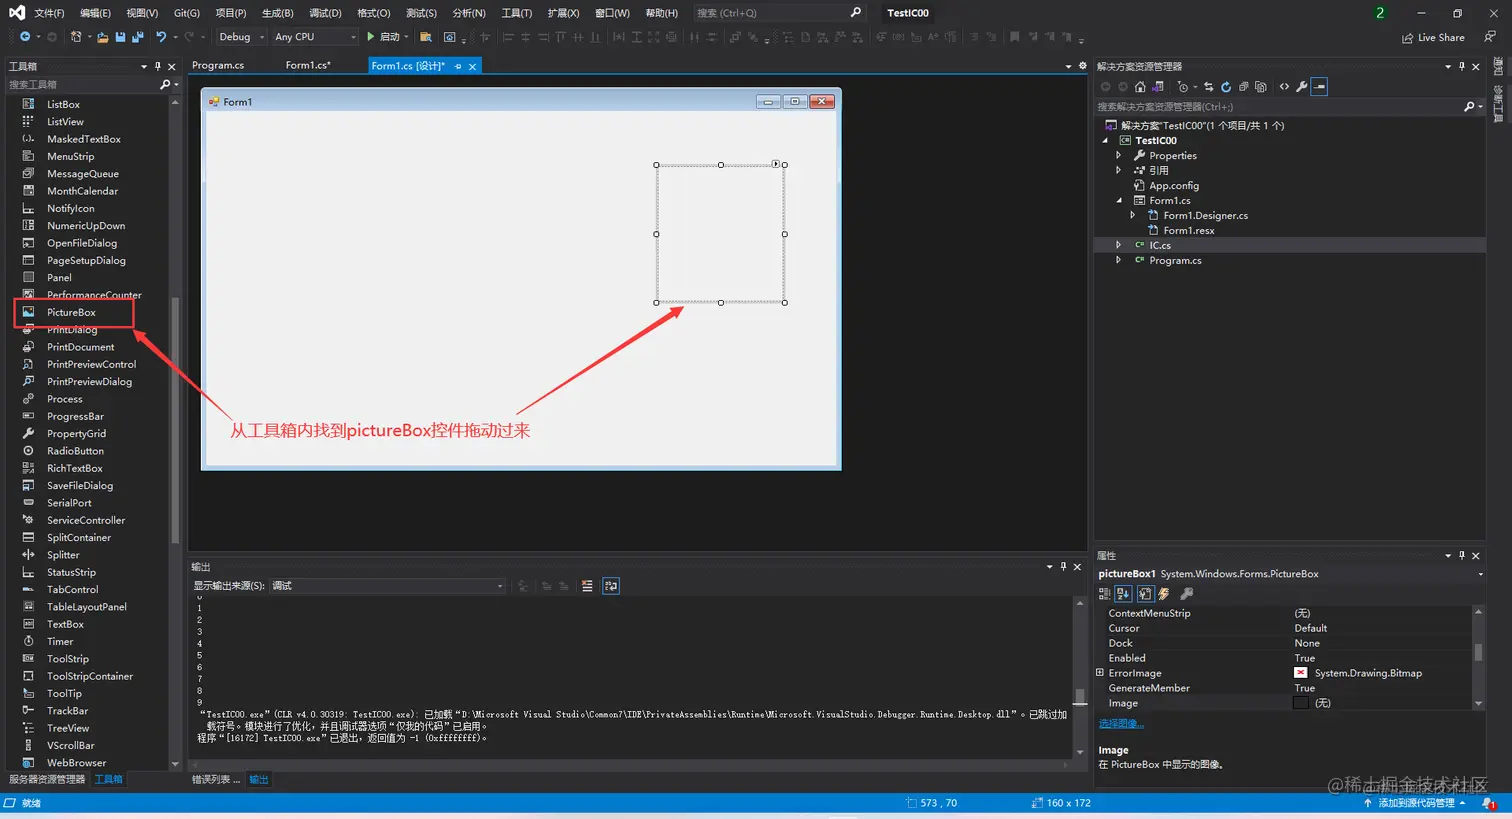This screenshot has height=819, width=1512.
Task: Open the pictureBox1 object selector dropdown
Action: pyautogui.click(x=1480, y=574)
